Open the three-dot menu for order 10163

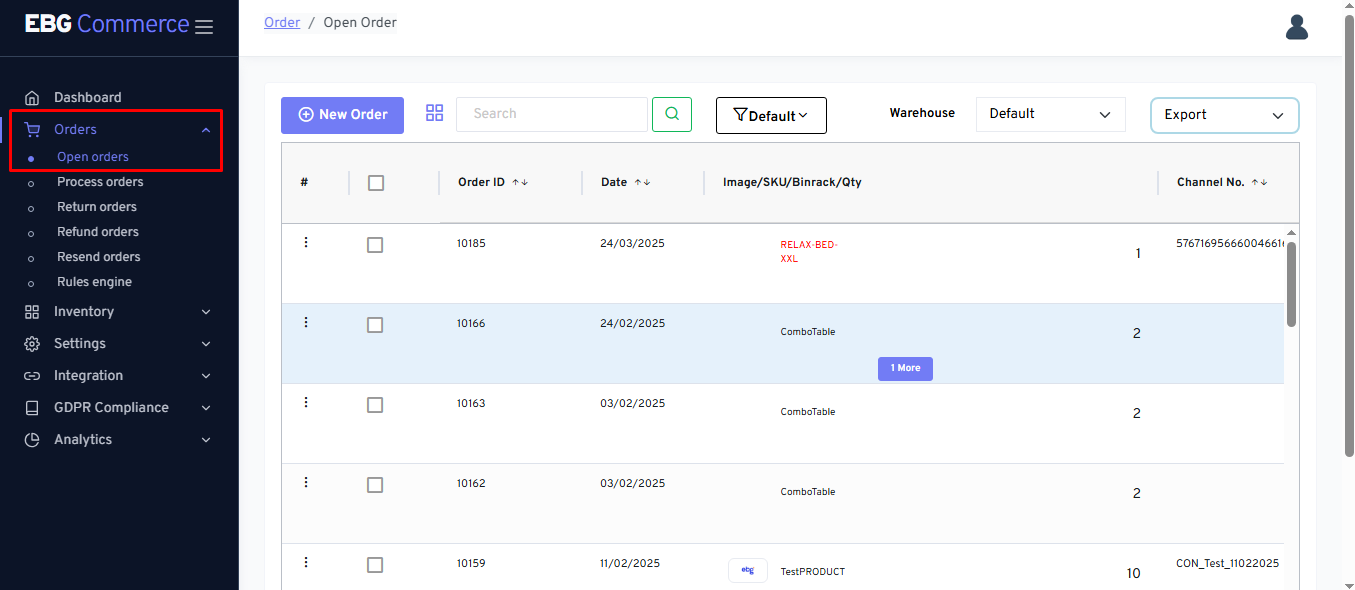306,402
